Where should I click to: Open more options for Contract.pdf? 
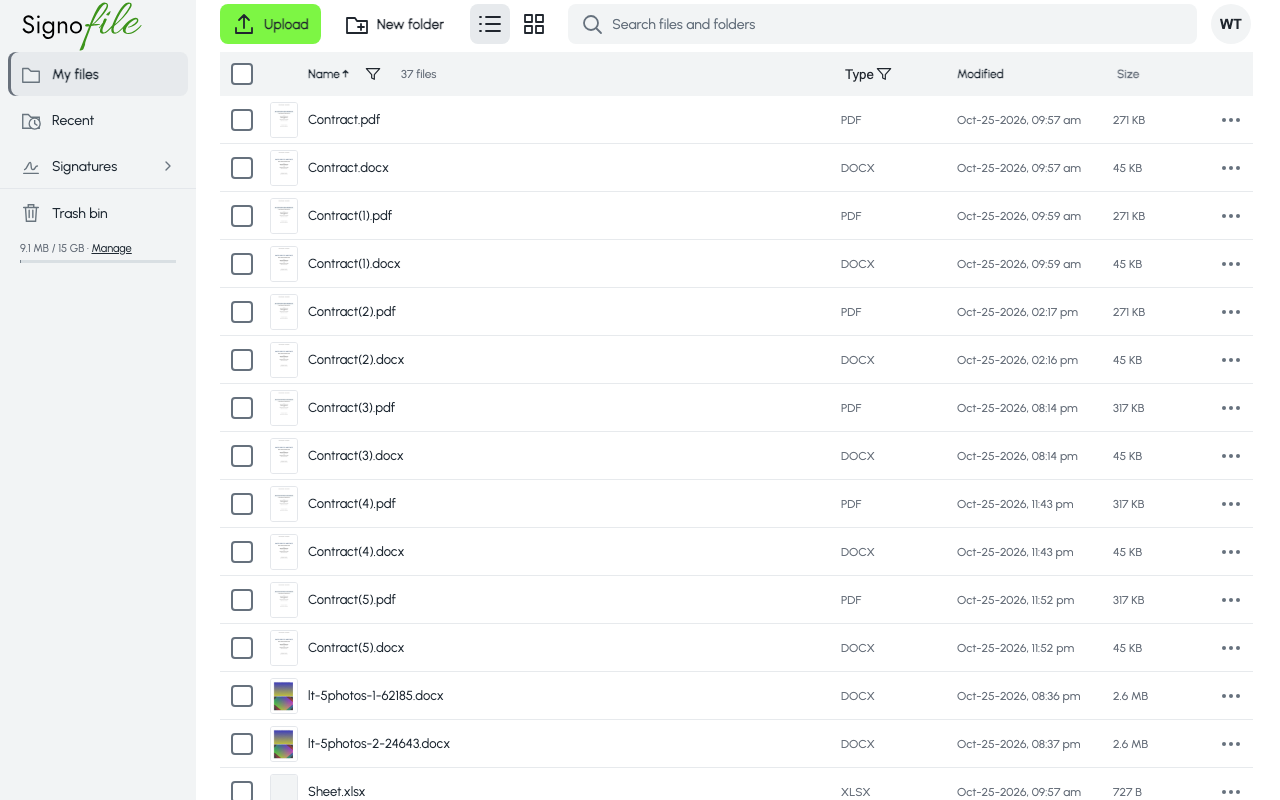click(1231, 120)
